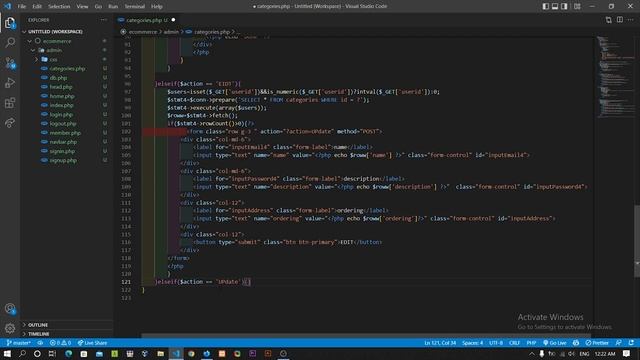Open Task View in the taskbar
Image resolution: width=640 pixels, height=360 pixels.
52,353
